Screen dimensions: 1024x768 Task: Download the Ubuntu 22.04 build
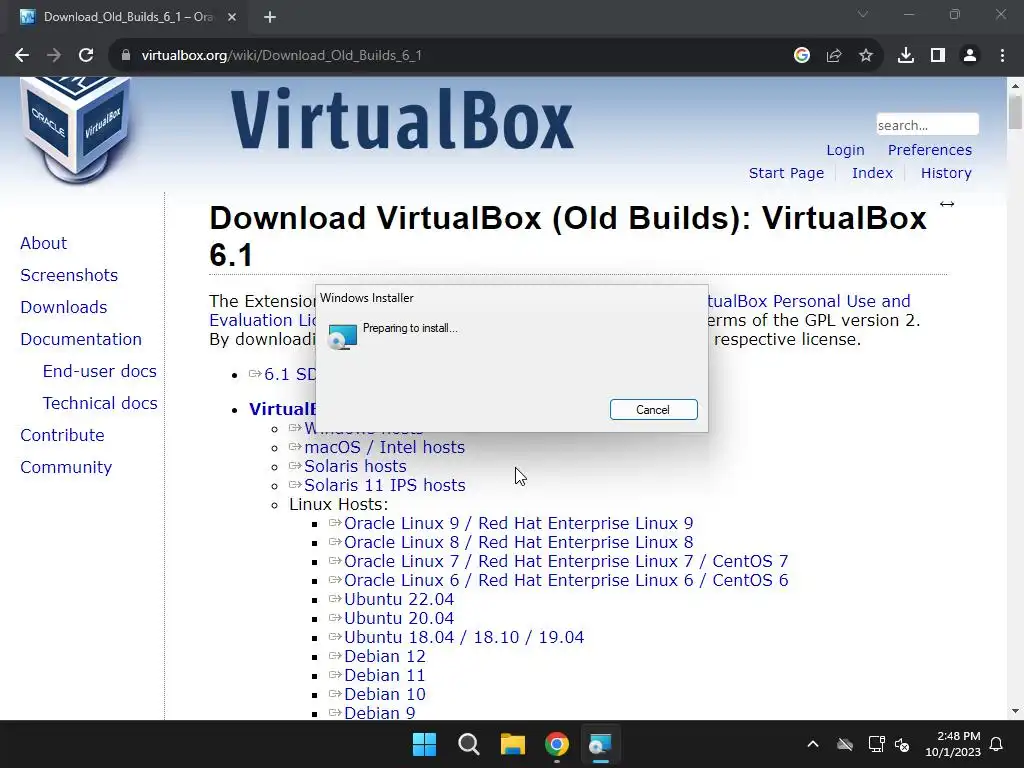(399, 599)
